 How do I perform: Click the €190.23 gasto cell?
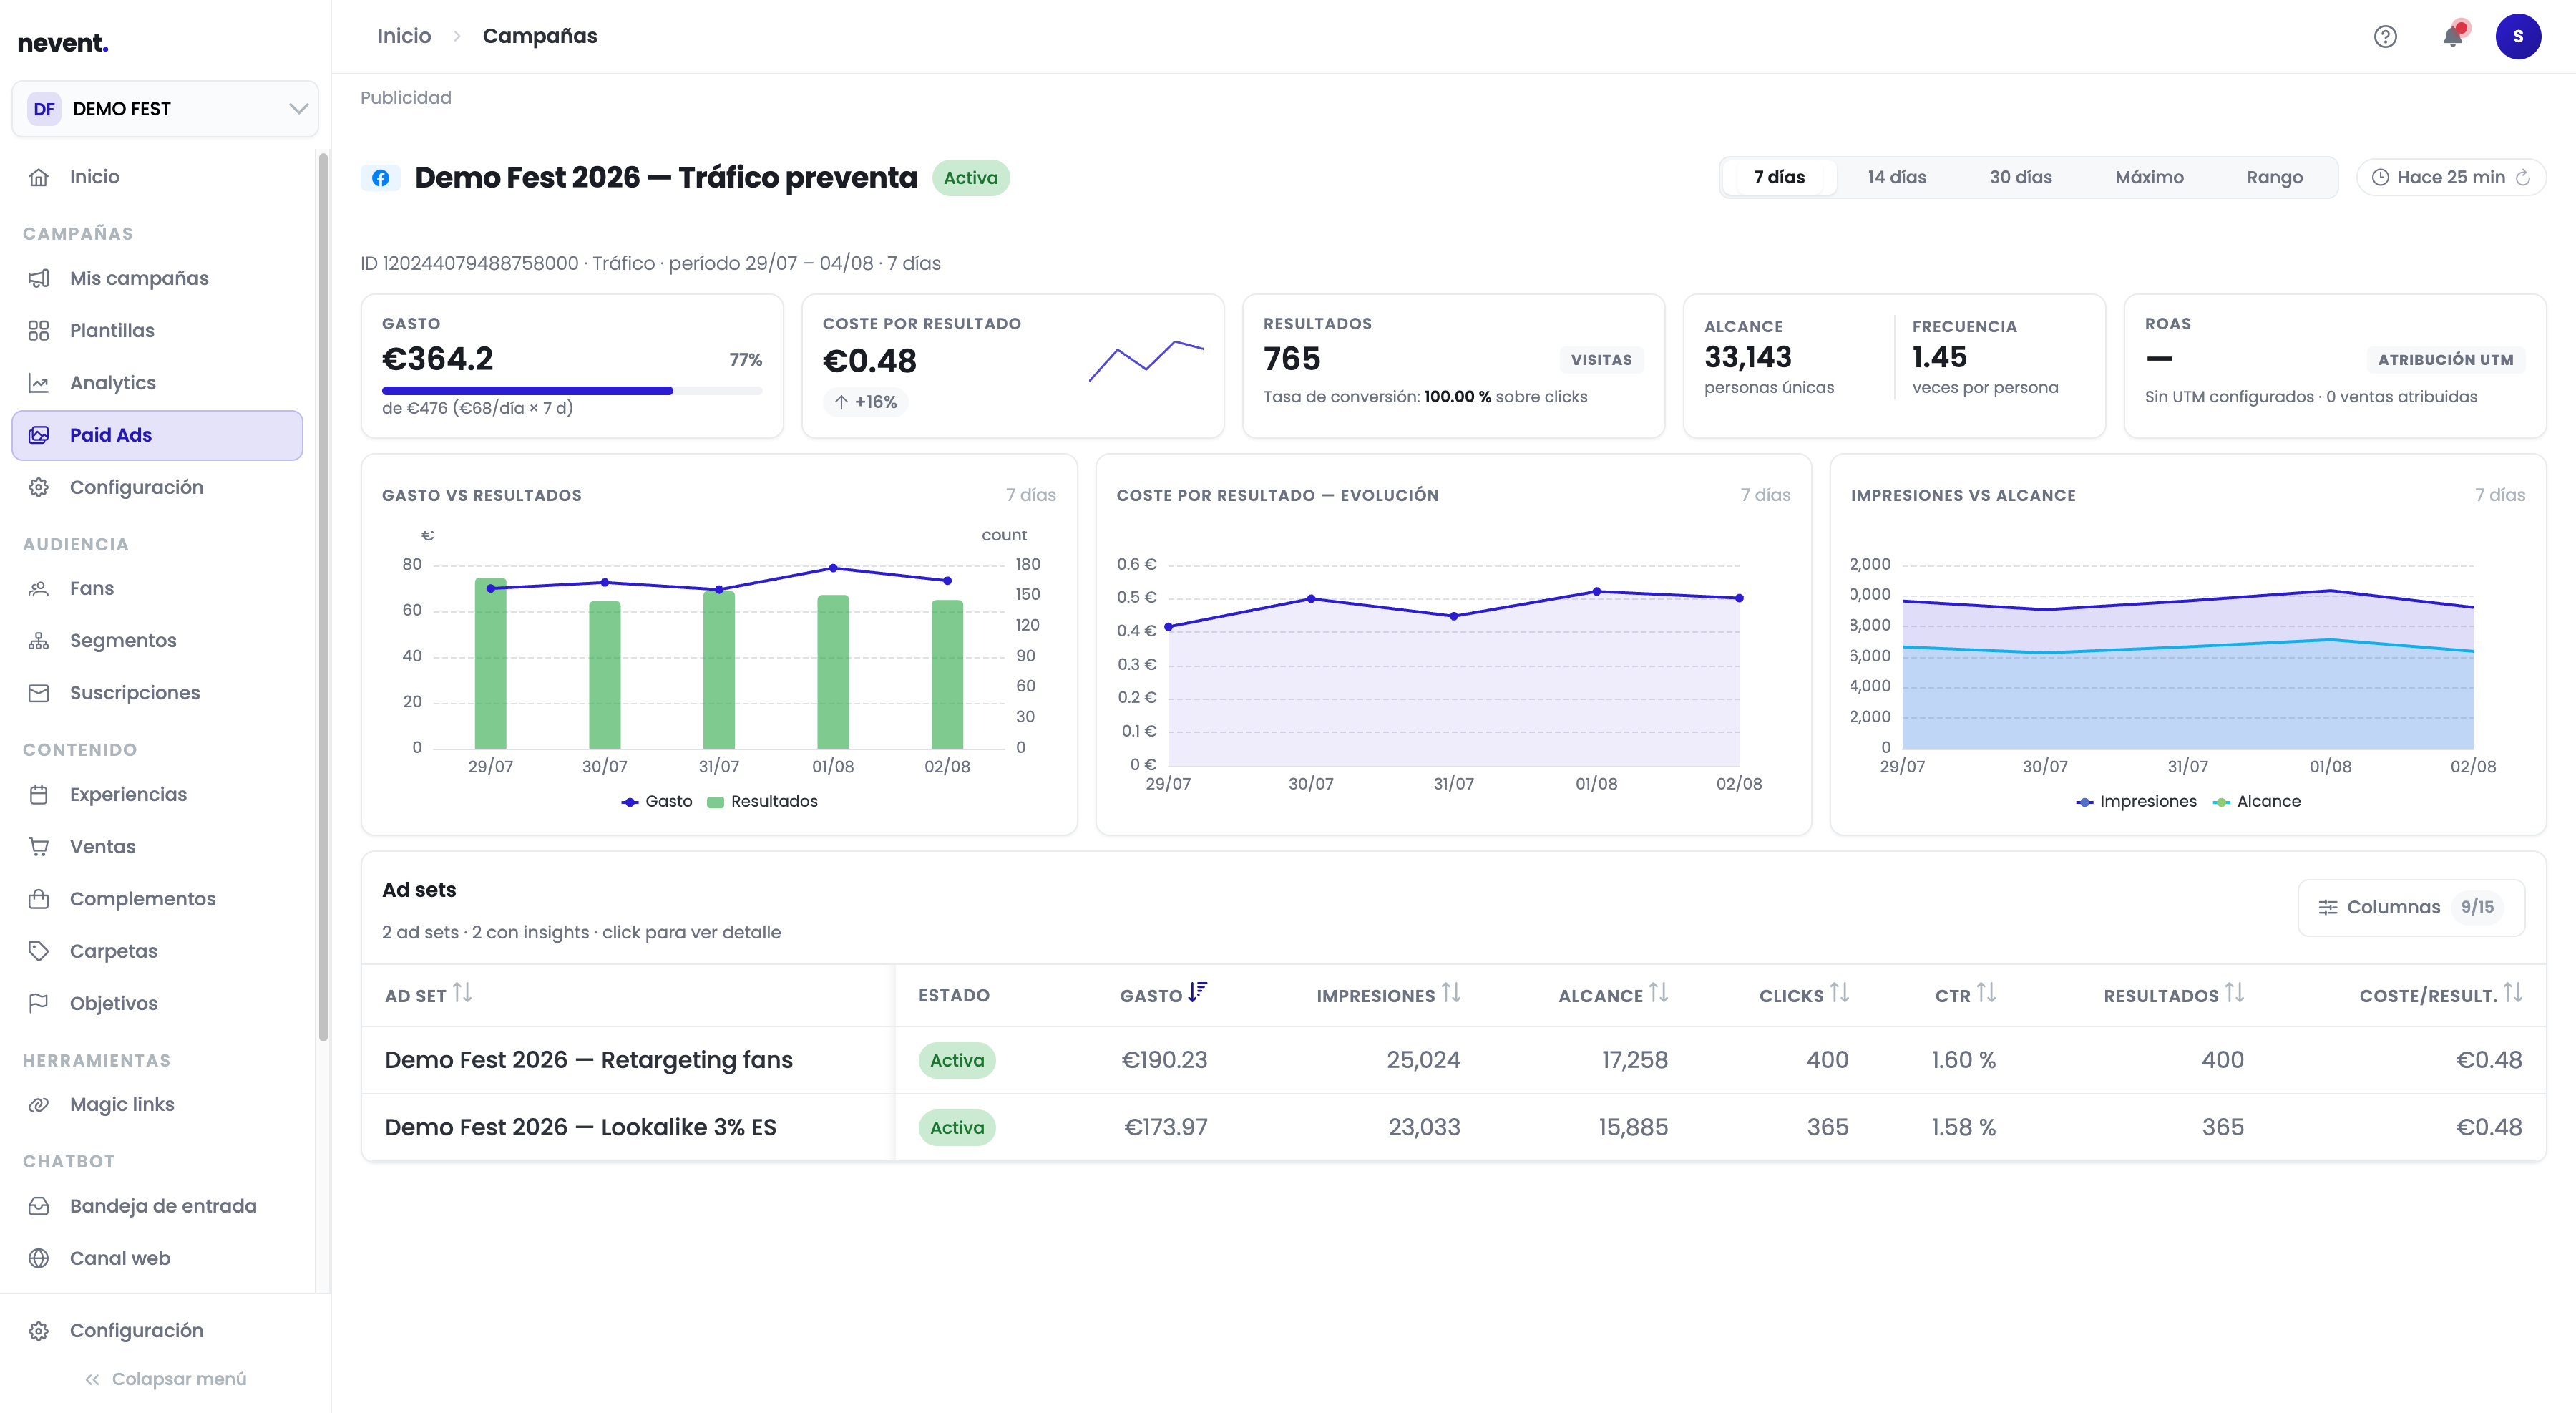pyautogui.click(x=1164, y=1060)
